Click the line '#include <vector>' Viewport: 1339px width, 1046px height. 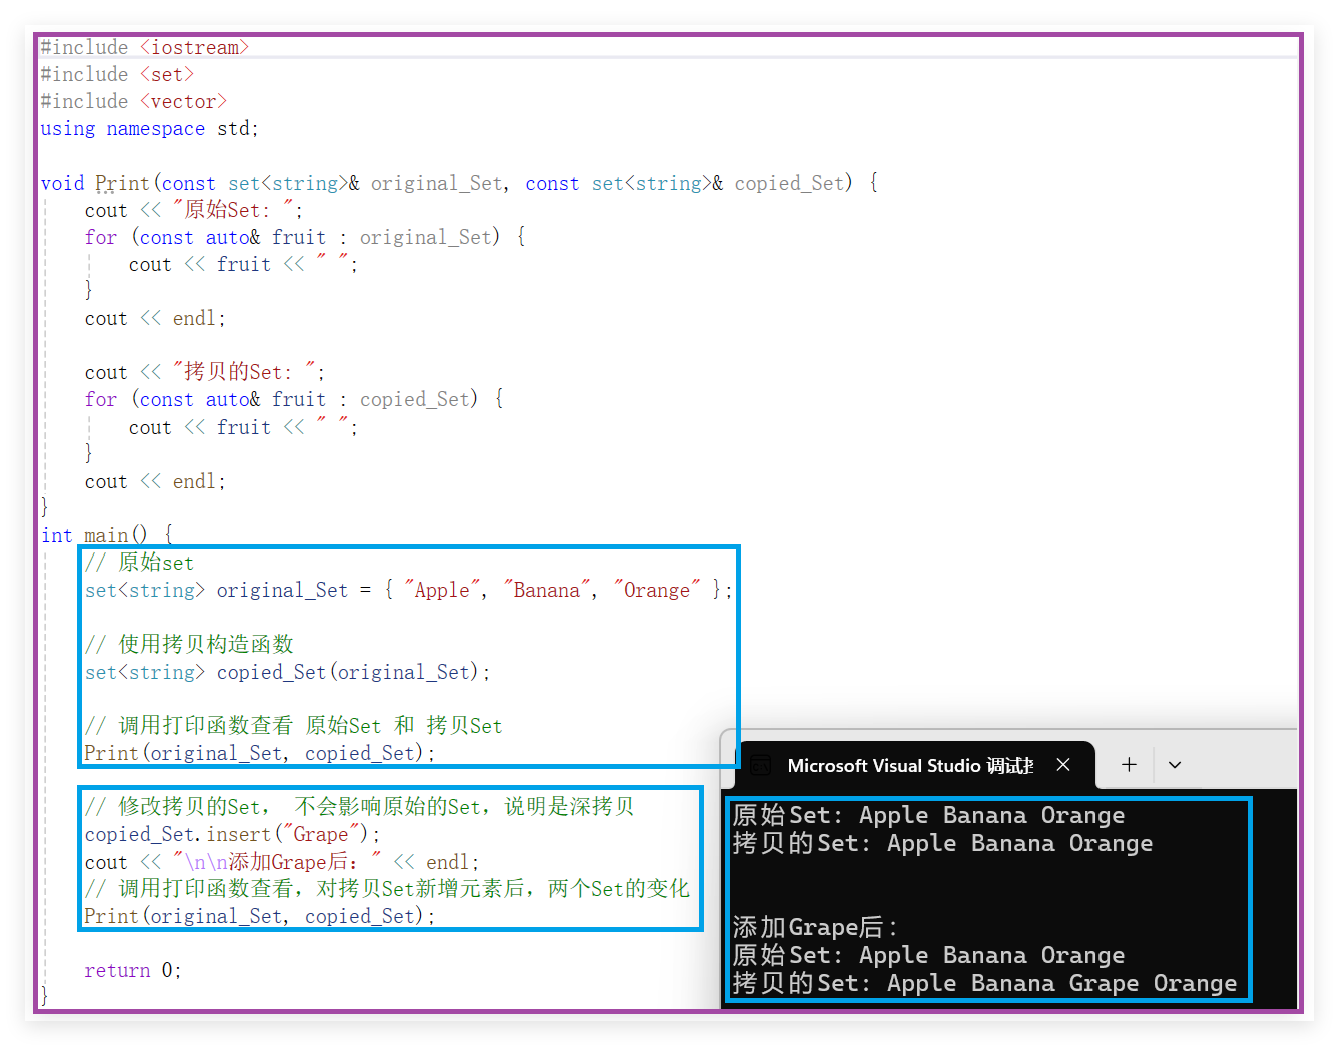tap(133, 101)
